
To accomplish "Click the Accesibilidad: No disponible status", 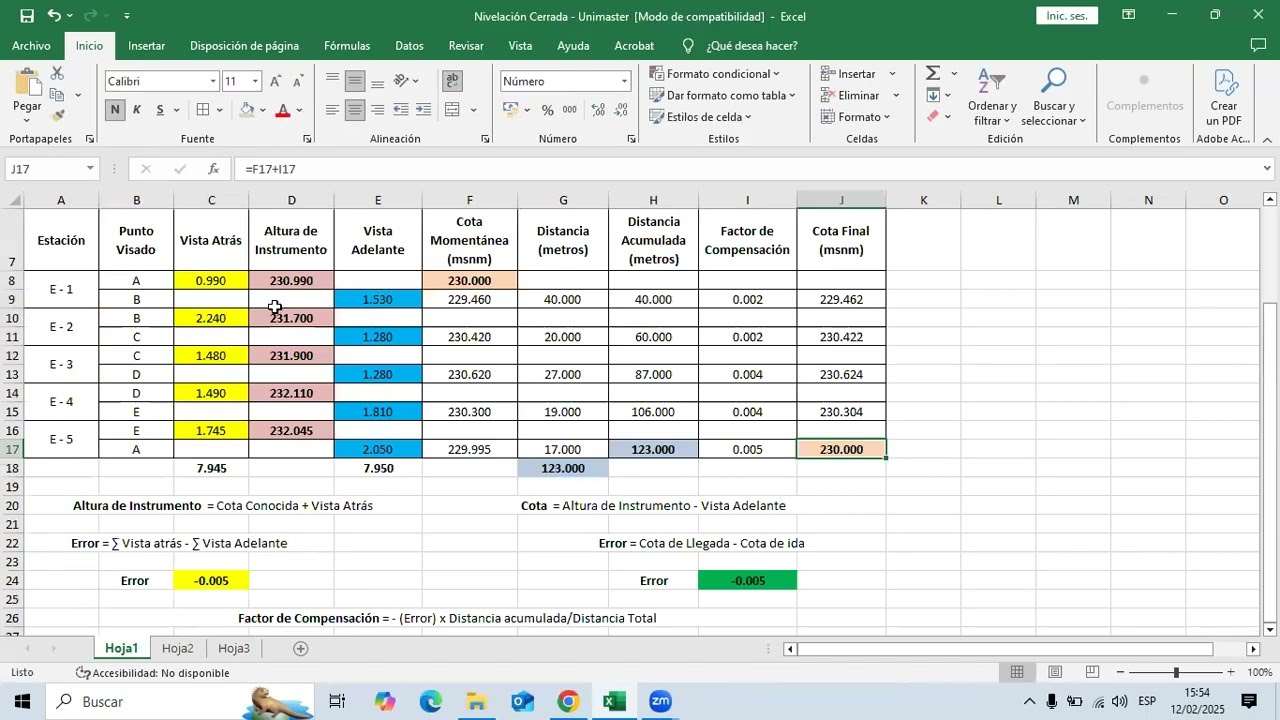I will tap(153, 673).
